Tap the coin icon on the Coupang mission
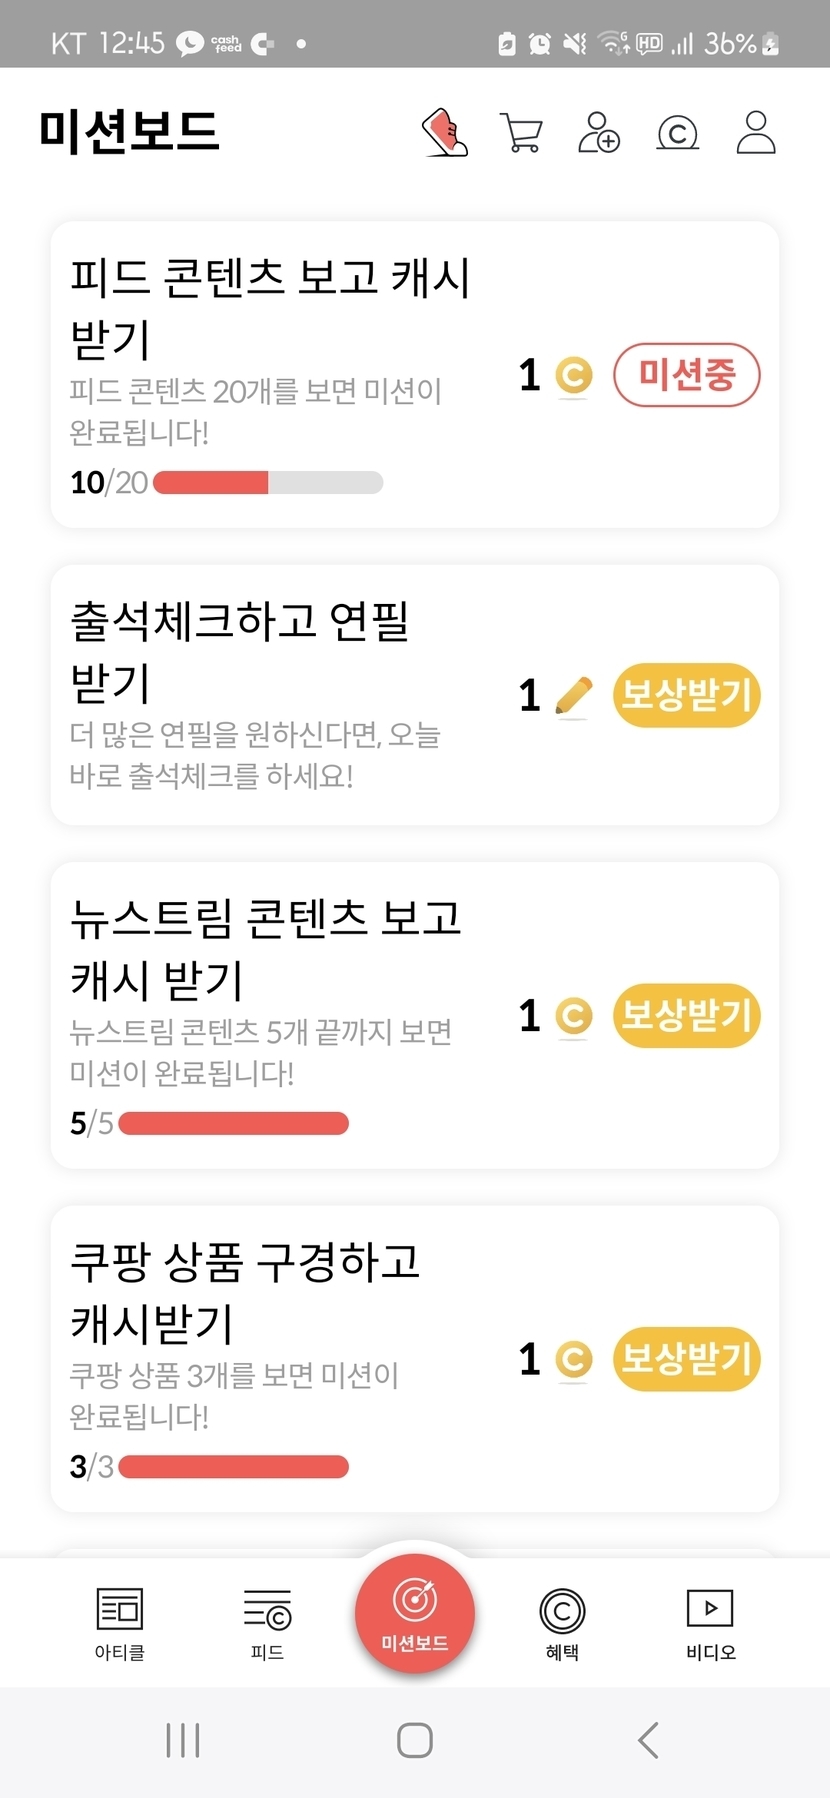This screenshot has width=830, height=1798. click(573, 1359)
